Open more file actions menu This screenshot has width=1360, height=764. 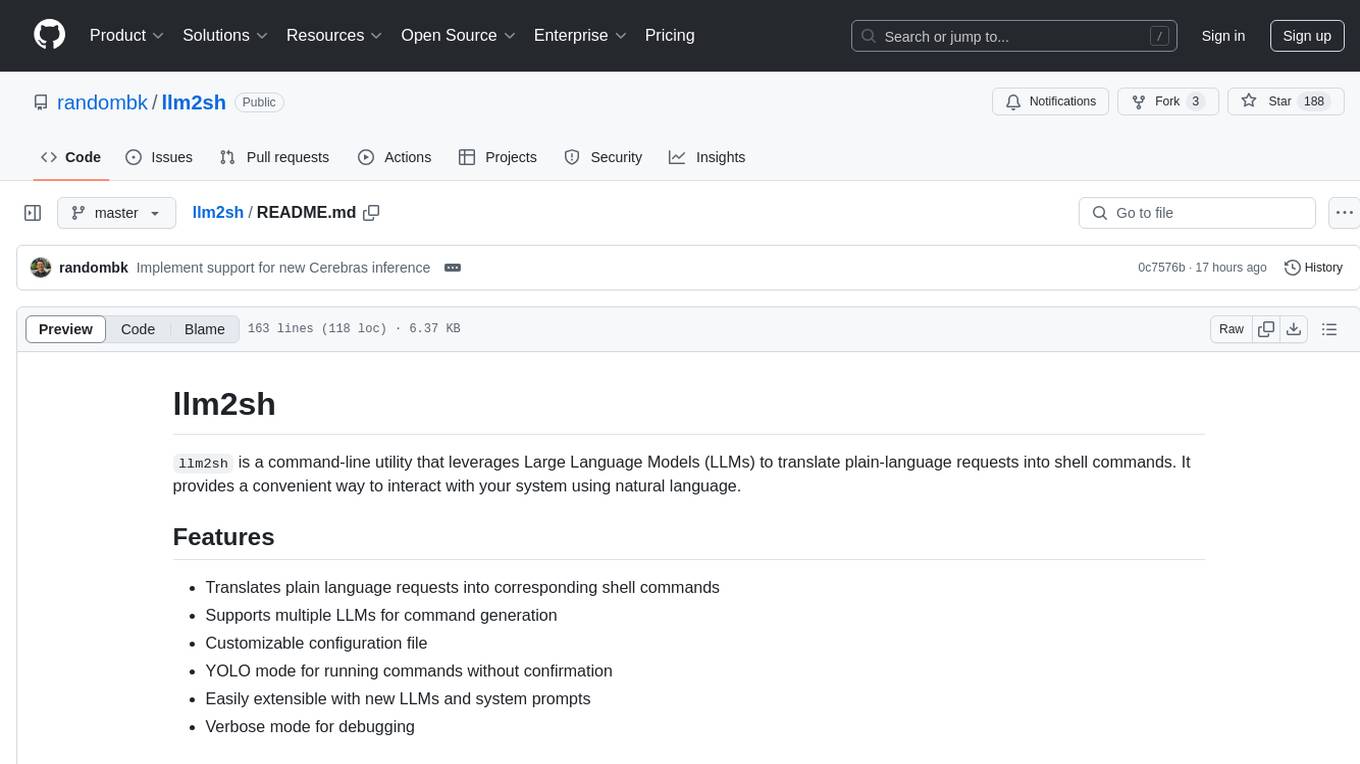[1344, 213]
